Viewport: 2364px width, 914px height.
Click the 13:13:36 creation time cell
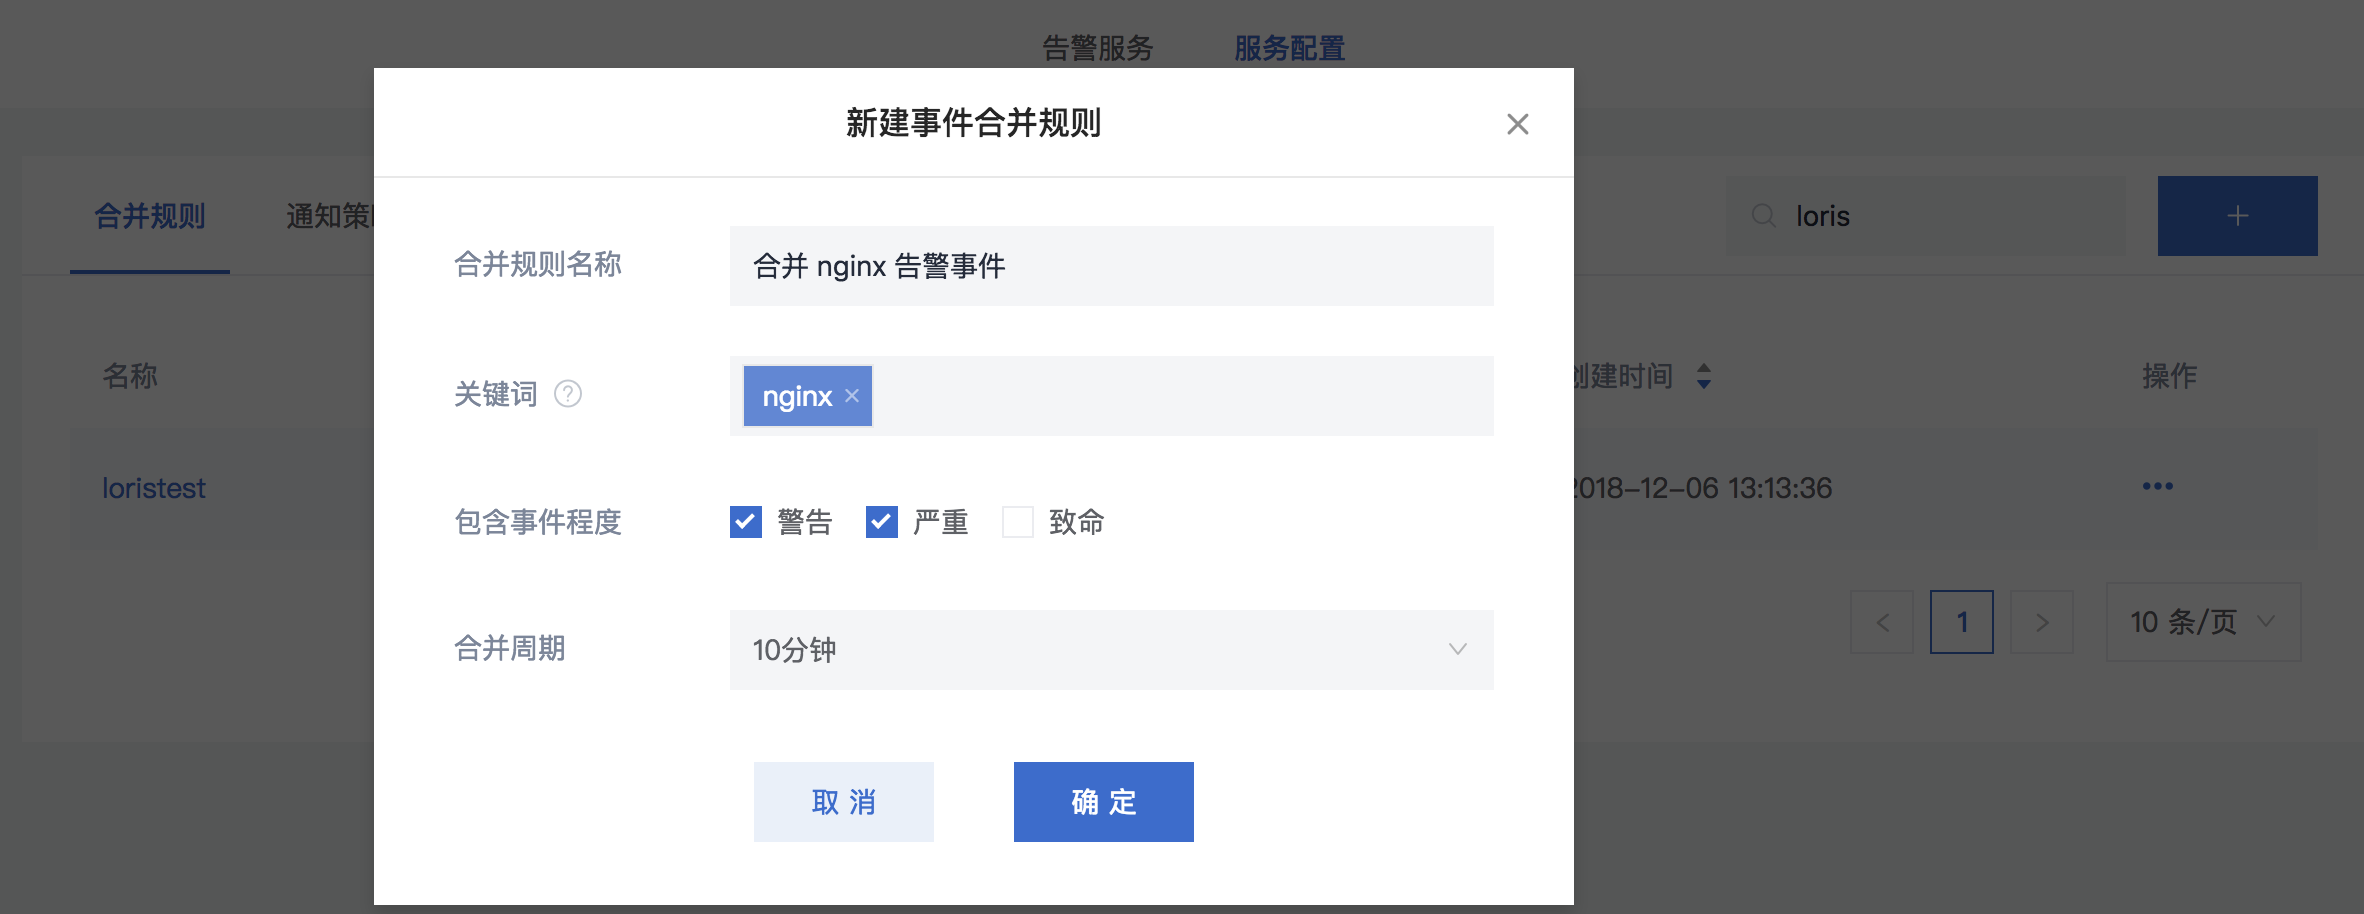coord(1703,488)
